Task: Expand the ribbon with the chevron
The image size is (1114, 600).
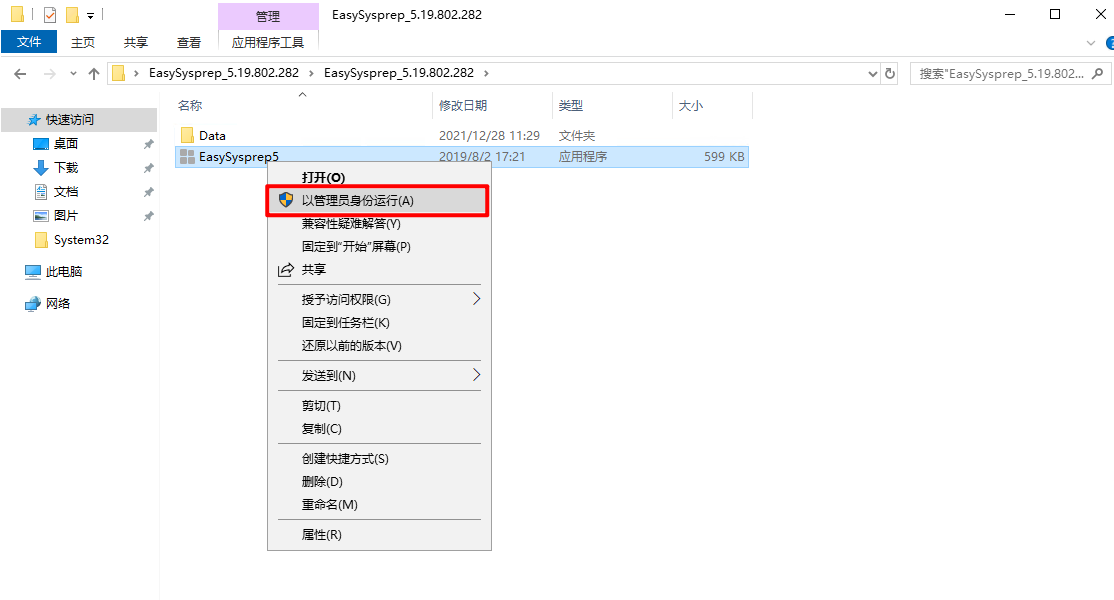Action: [1091, 43]
